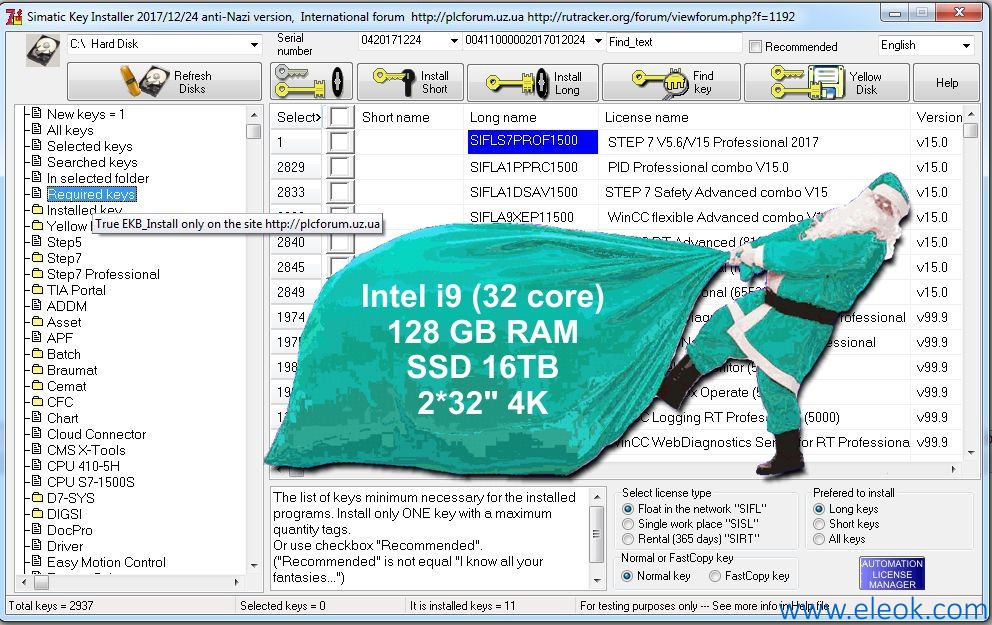Click the Chart document icon
The width and height of the screenshot is (992, 625).
37,417
